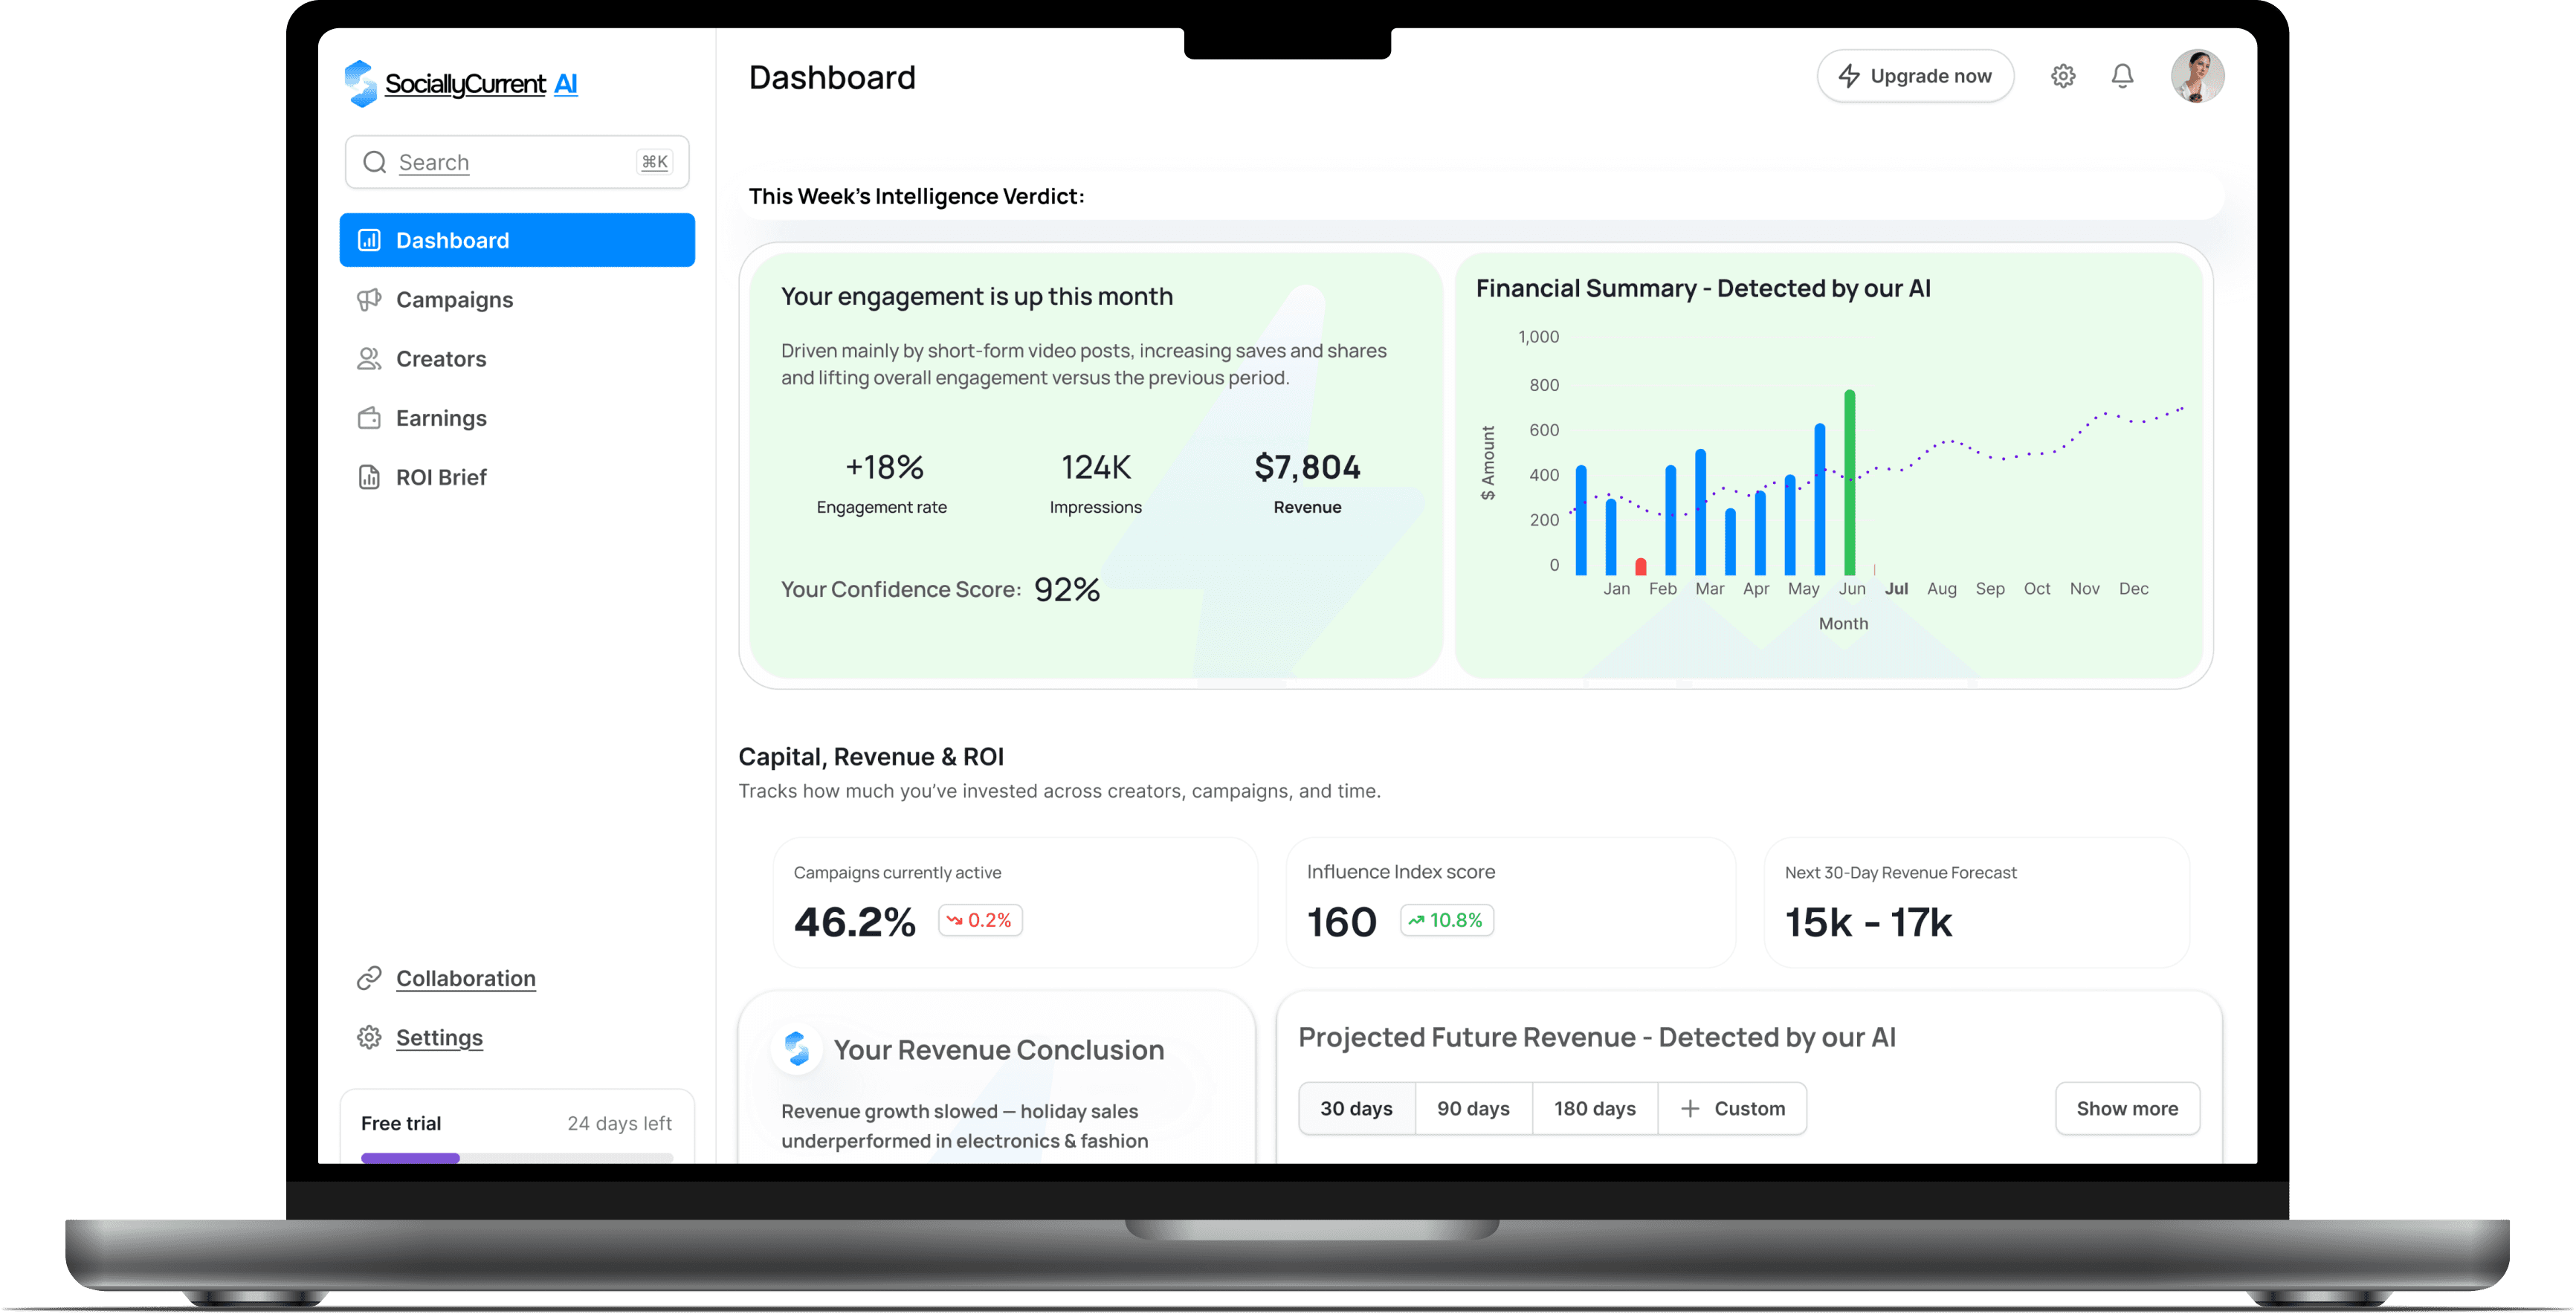Switch to the 90 days forecast tab
2576x1314 pixels.
(x=1473, y=1108)
